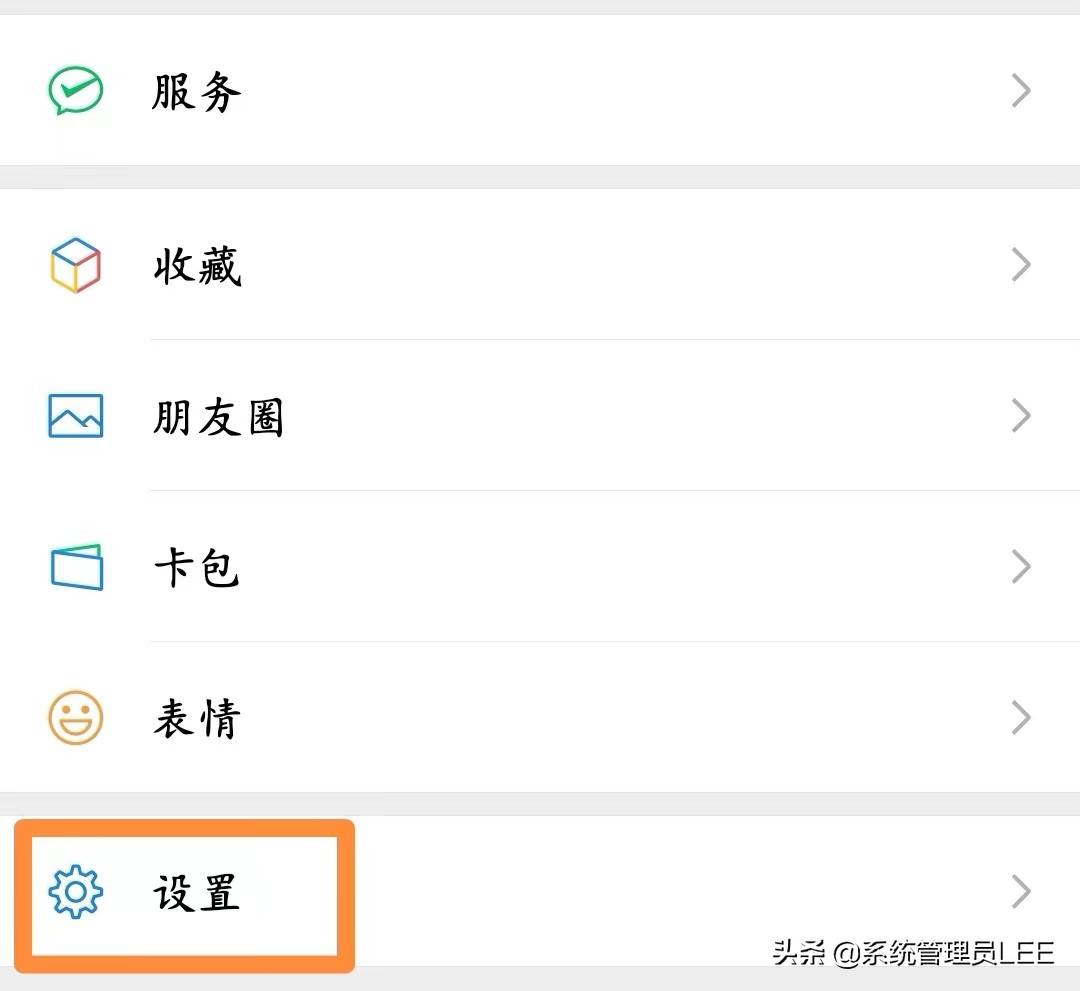Expand 服务 row via its right chevron
Image resolution: width=1080 pixels, height=991 pixels.
[x=1020, y=90]
